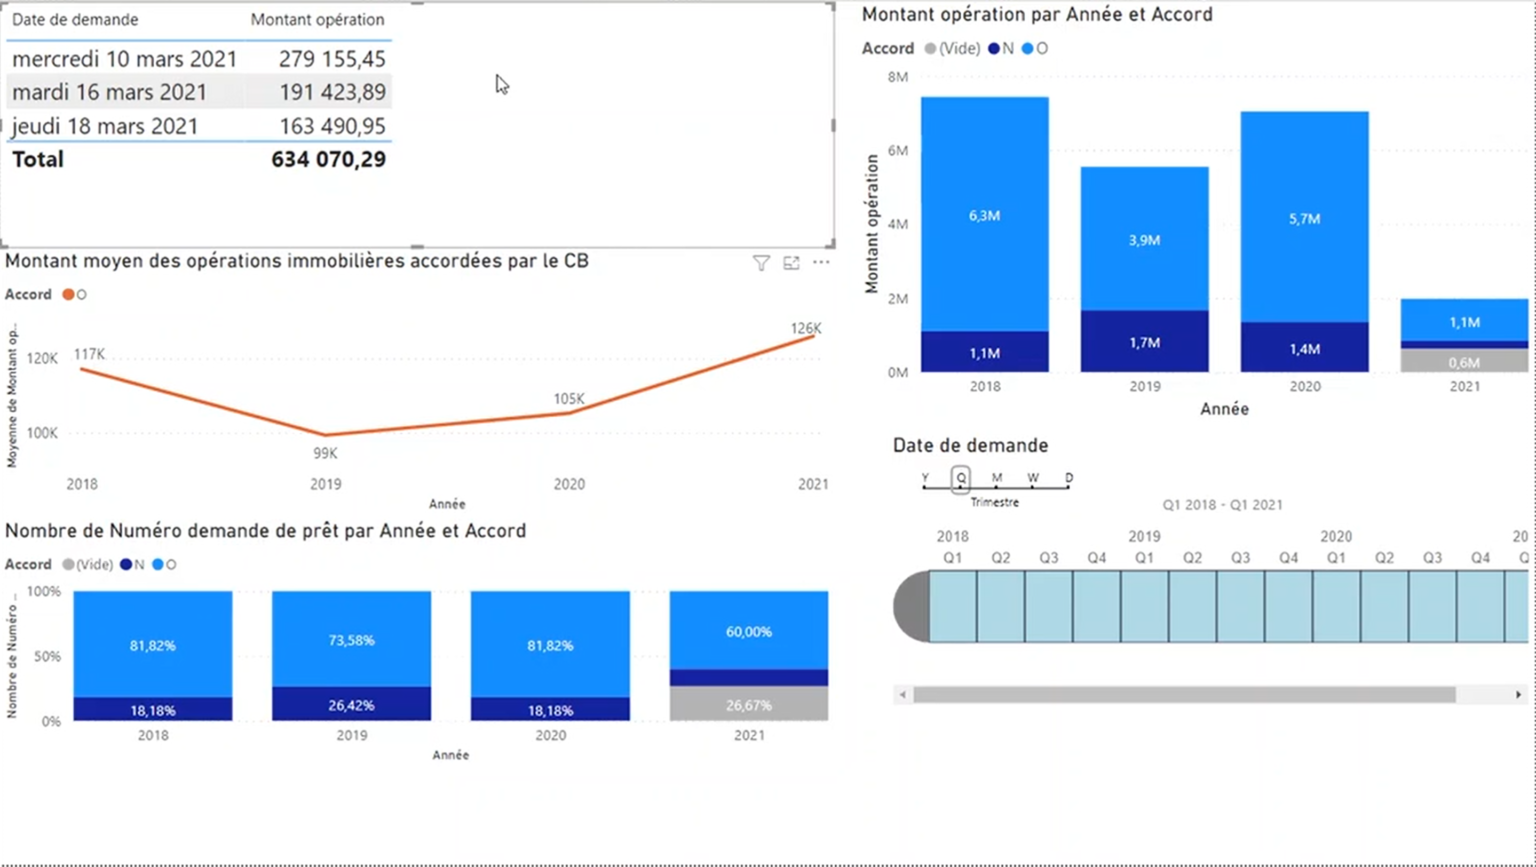Sort the table by 'Date de demande' column header

[73, 19]
